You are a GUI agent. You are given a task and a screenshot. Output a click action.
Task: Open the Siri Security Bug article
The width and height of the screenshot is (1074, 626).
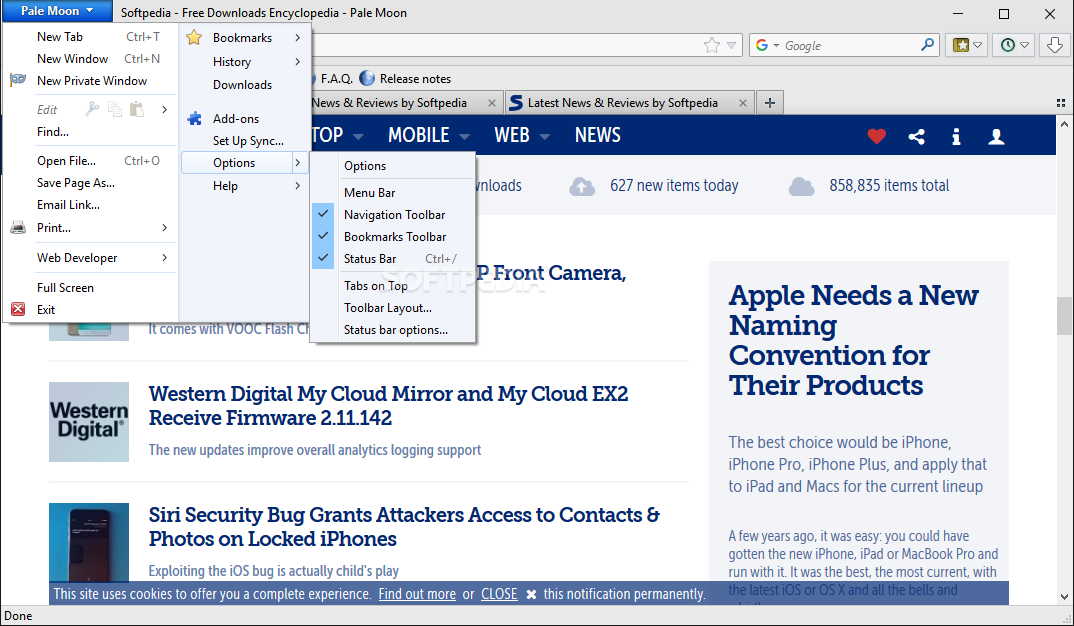[x=404, y=527]
